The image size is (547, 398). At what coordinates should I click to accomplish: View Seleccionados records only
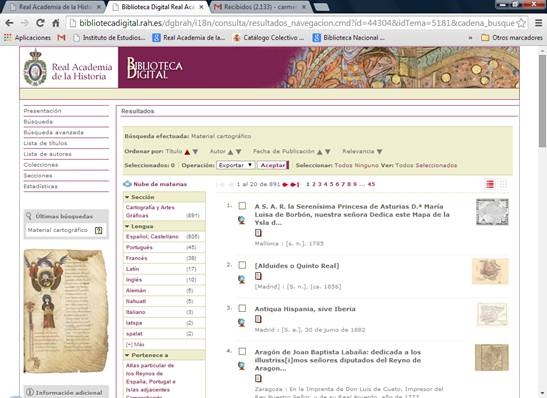point(436,165)
